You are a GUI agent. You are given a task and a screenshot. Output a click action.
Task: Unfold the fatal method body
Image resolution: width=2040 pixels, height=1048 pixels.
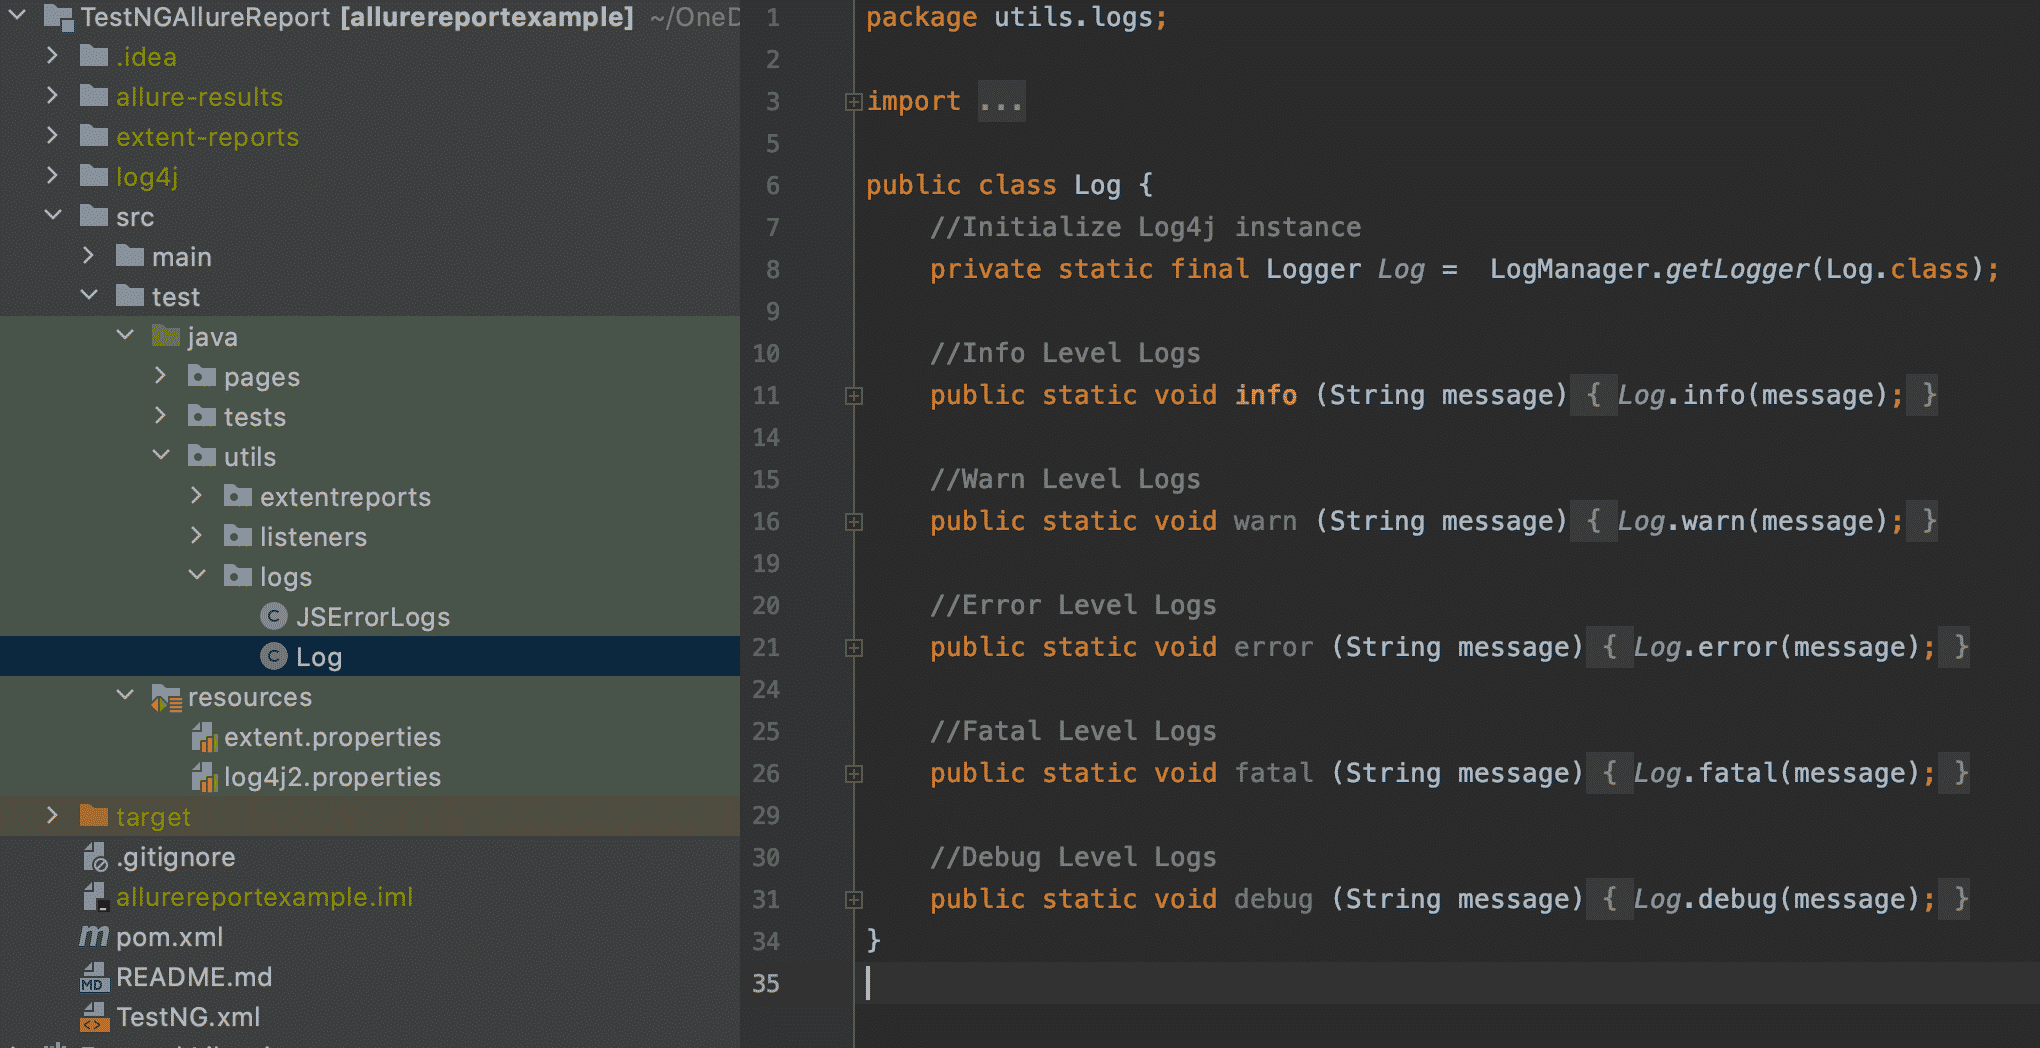tap(854, 774)
